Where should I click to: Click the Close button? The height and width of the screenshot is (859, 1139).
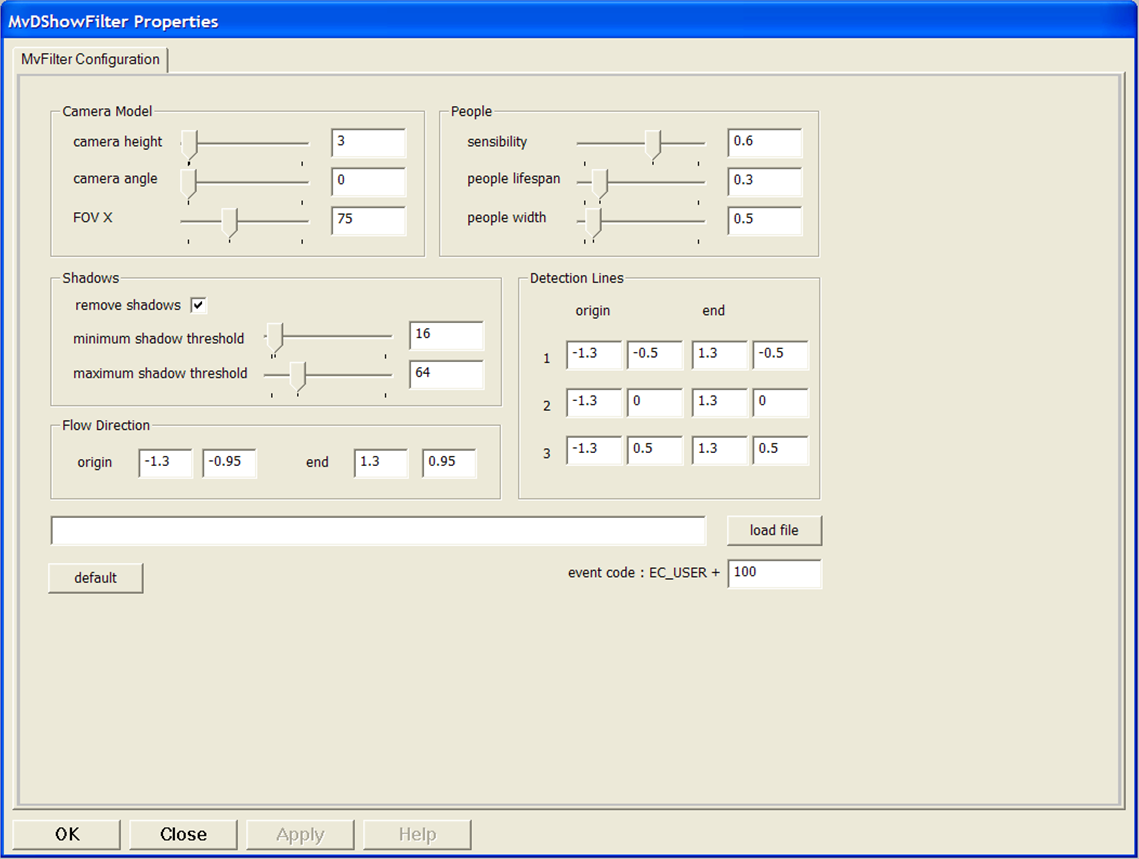click(x=183, y=834)
